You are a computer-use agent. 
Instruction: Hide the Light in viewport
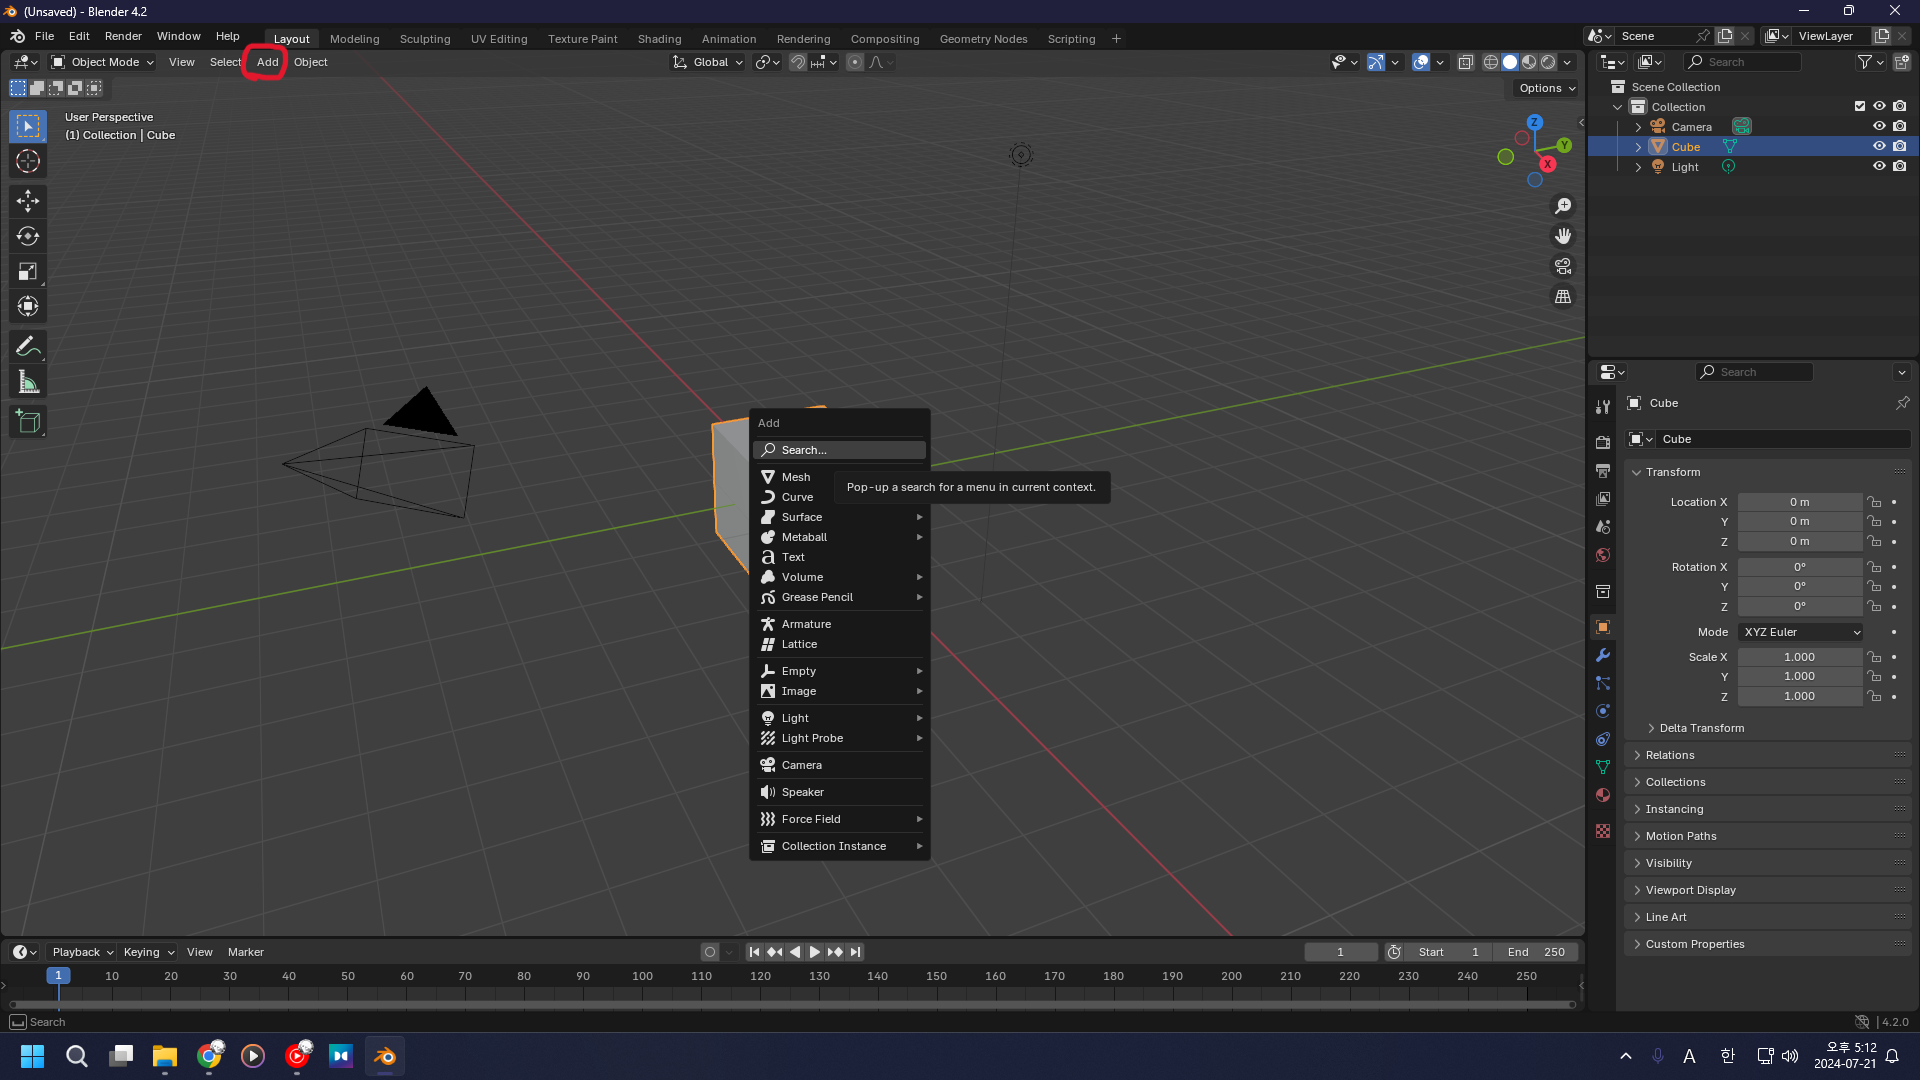[1879, 167]
